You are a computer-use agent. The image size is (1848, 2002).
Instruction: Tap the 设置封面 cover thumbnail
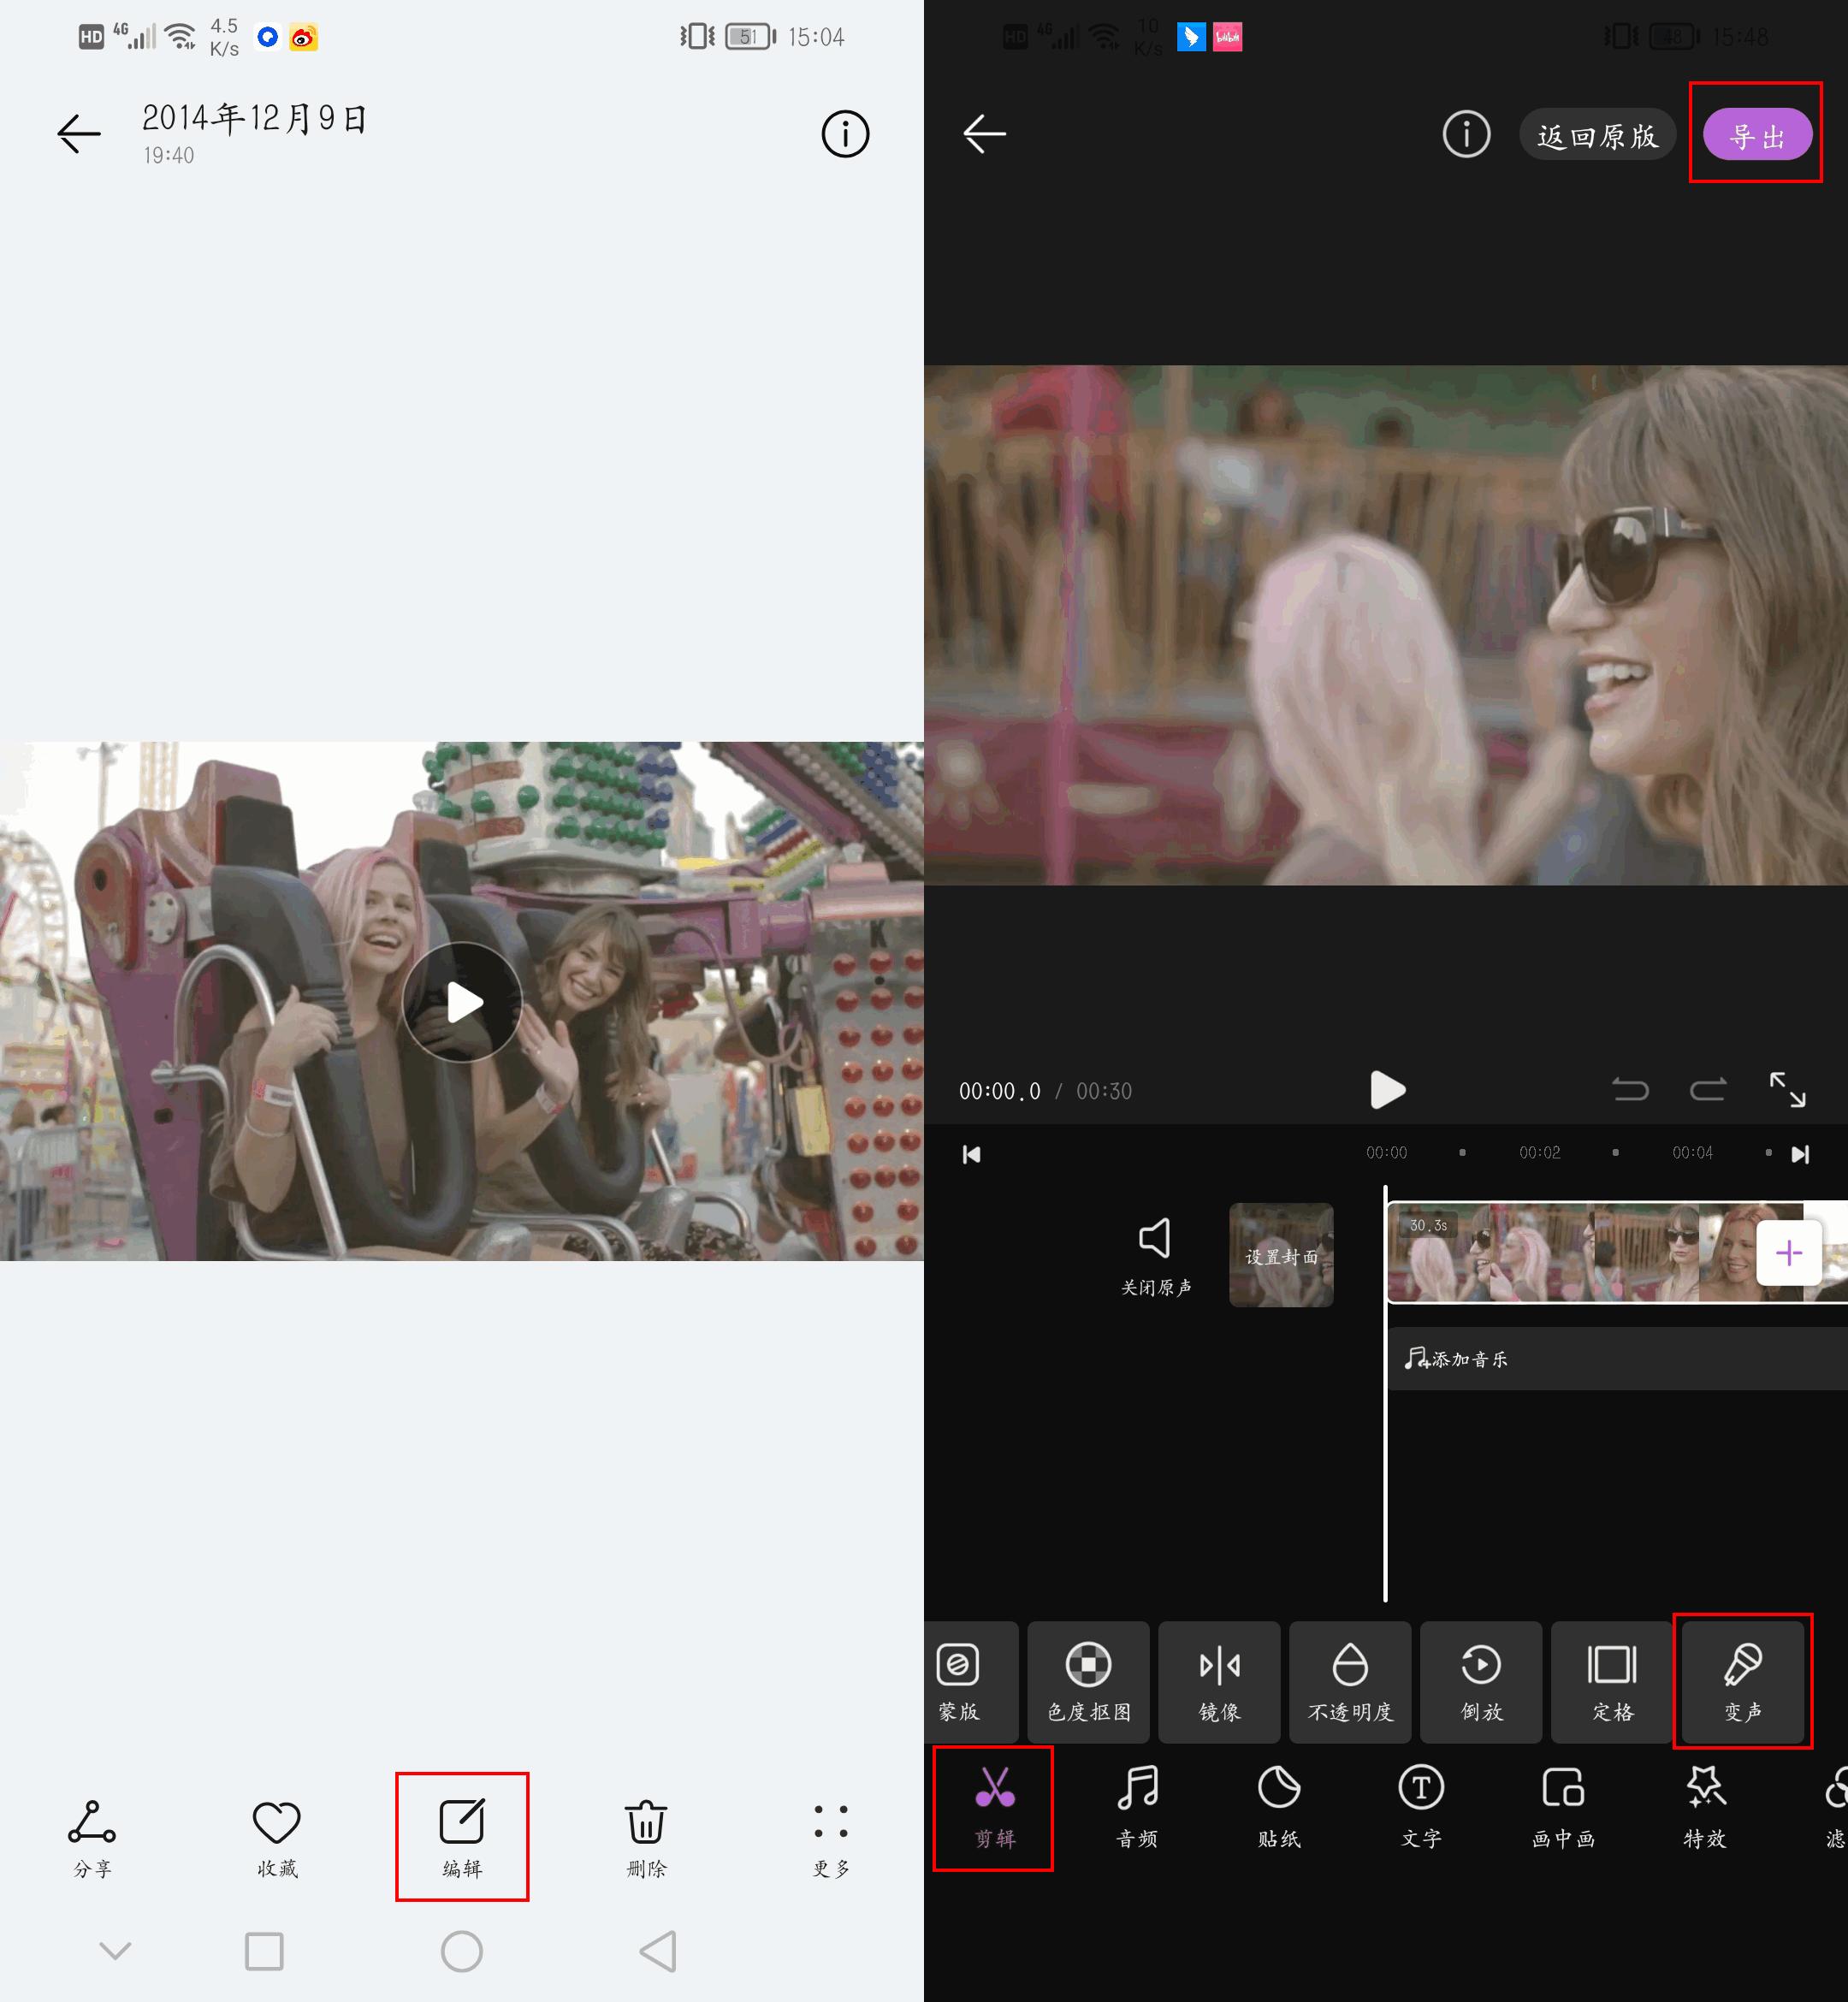point(1281,1255)
